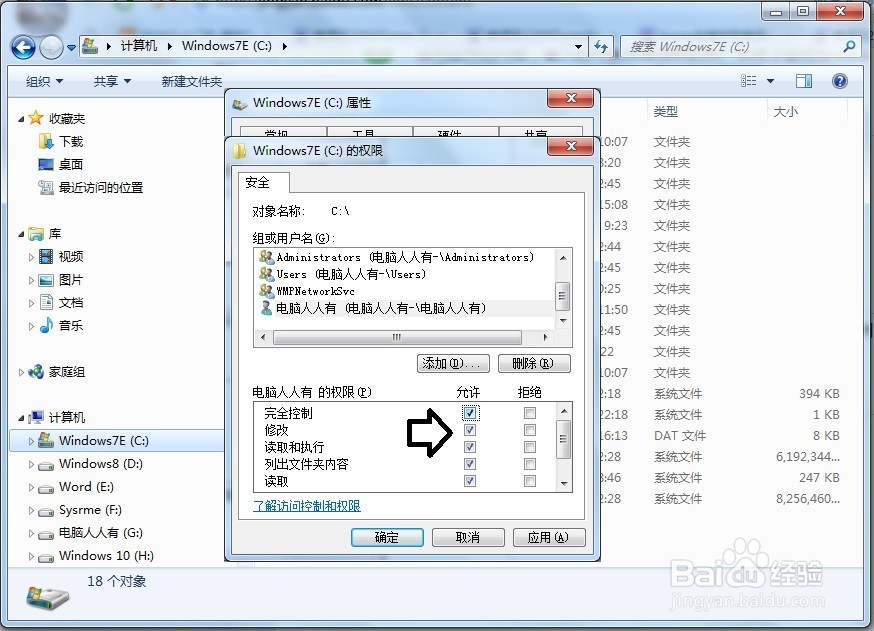This screenshot has height=631, width=874.
Task: Expand the 家庭组 tree node
Action: 21,372
